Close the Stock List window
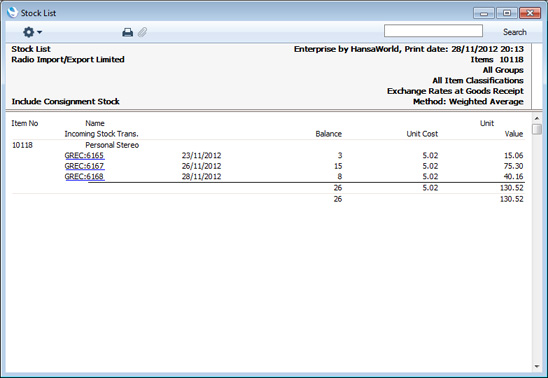The width and height of the screenshot is (548, 378). pyautogui.click(x=530, y=13)
